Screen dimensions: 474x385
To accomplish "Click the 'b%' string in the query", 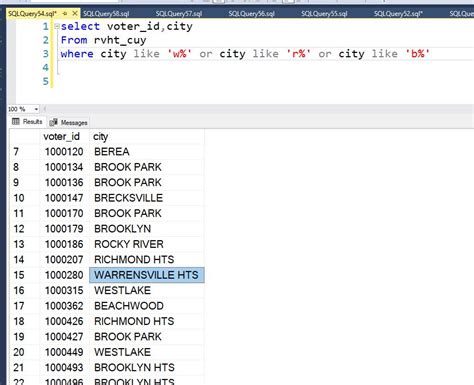I will tap(417, 53).
